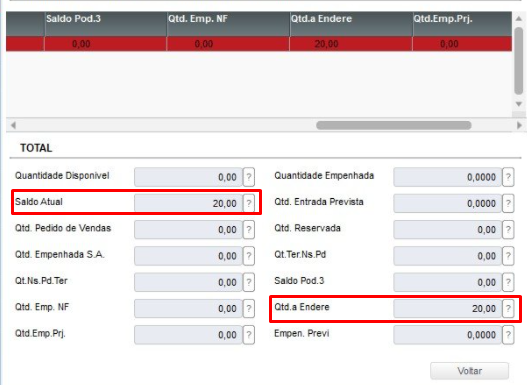The image size is (527, 385).
Task: Focus the Saldo Pod.3 total field
Action: (x=448, y=282)
